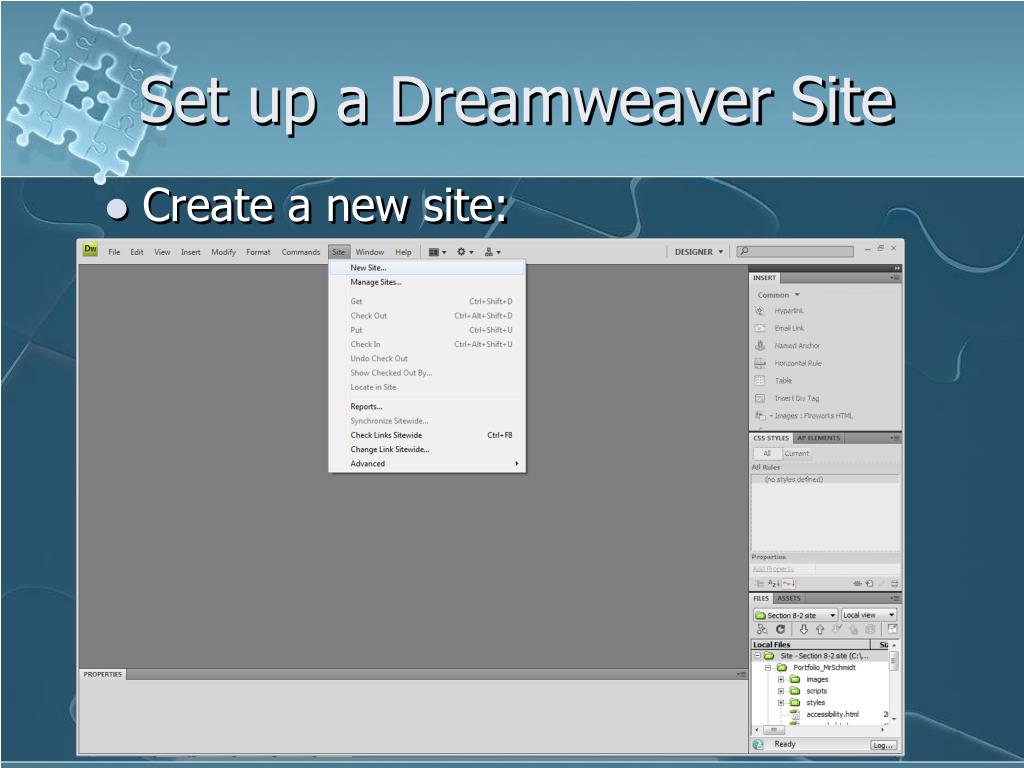
Task: Choose Manage Sites... menu entry
Action: point(427,282)
